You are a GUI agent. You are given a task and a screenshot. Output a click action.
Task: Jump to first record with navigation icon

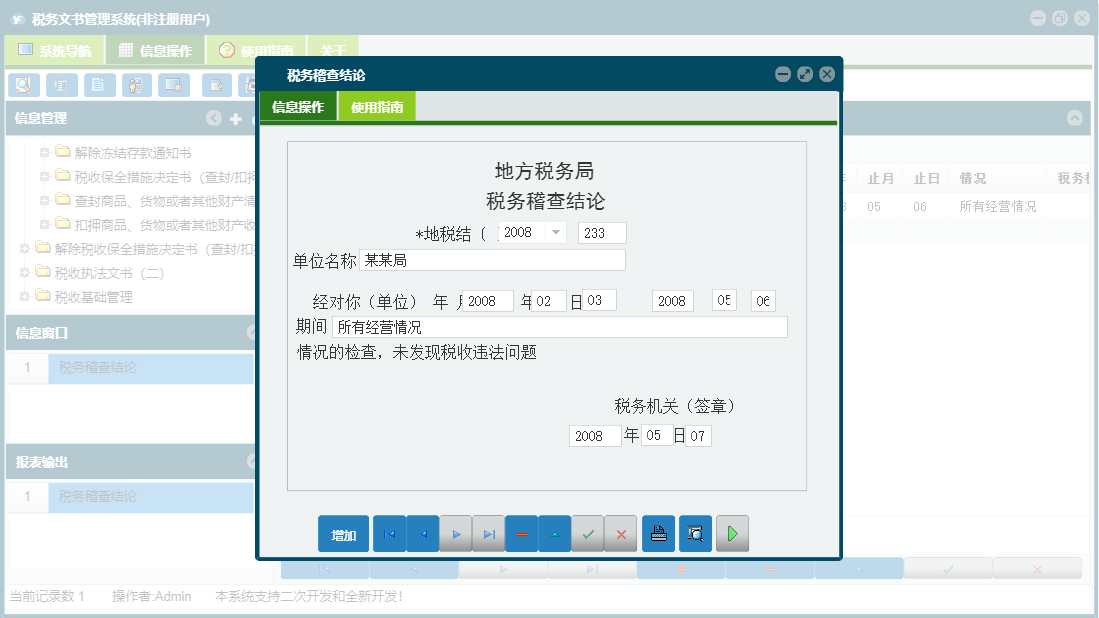pyautogui.click(x=389, y=533)
